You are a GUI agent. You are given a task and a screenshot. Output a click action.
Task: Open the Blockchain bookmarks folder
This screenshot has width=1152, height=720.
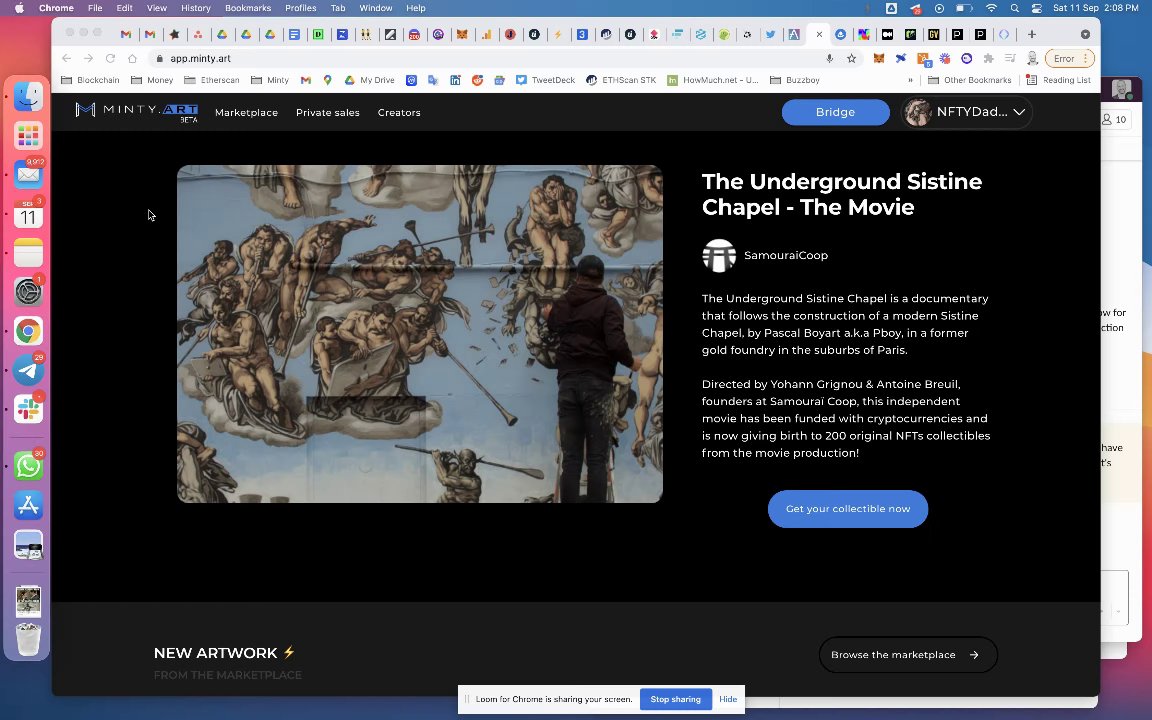(x=90, y=80)
